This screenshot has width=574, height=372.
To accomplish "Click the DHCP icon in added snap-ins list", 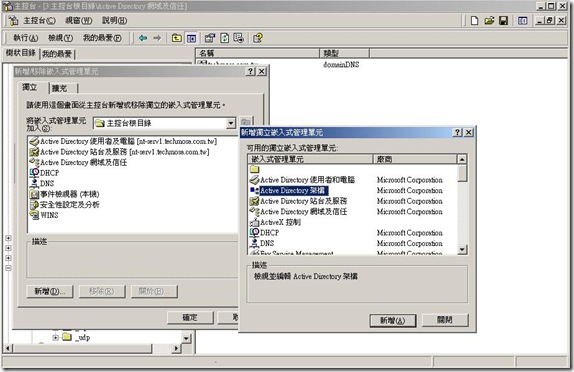I will click(x=34, y=173).
